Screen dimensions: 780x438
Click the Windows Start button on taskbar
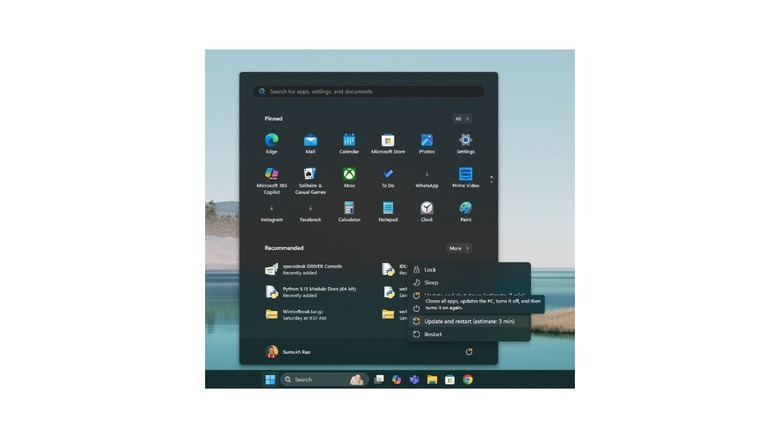click(x=270, y=380)
